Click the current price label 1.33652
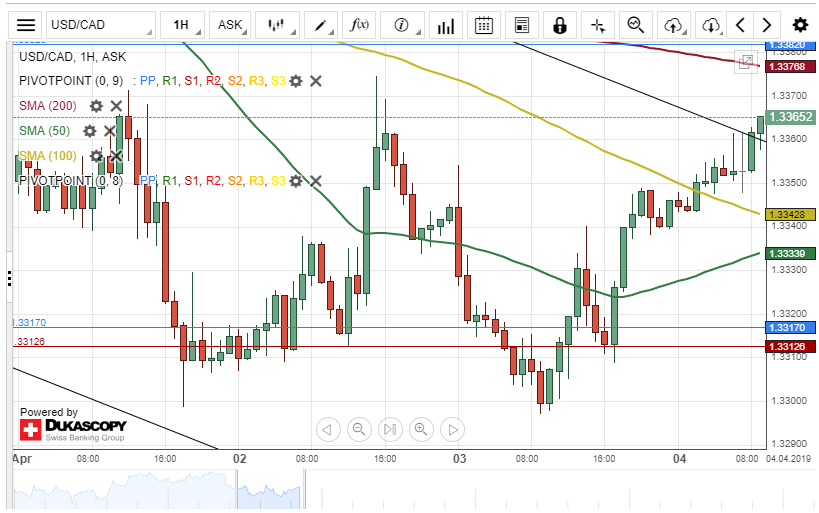 tap(791, 117)
